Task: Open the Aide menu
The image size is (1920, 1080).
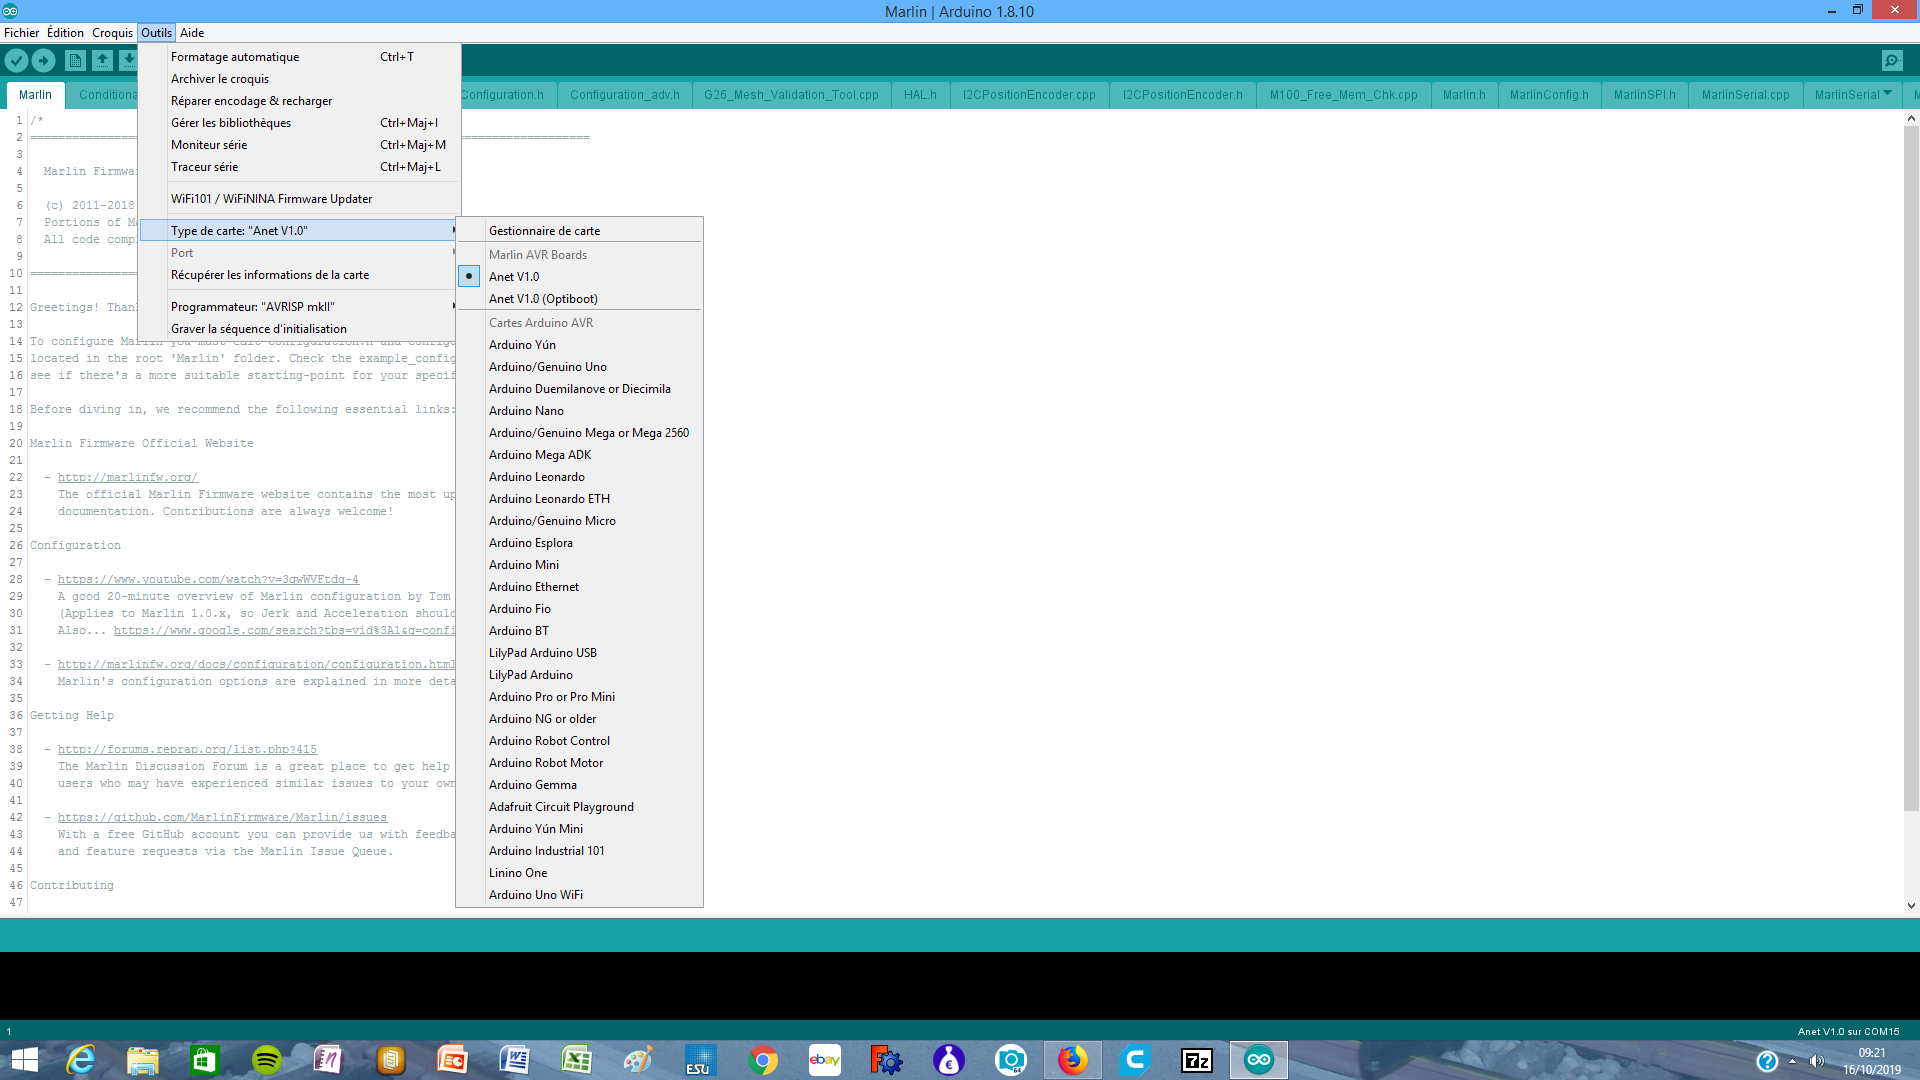Action: point(192,33)
